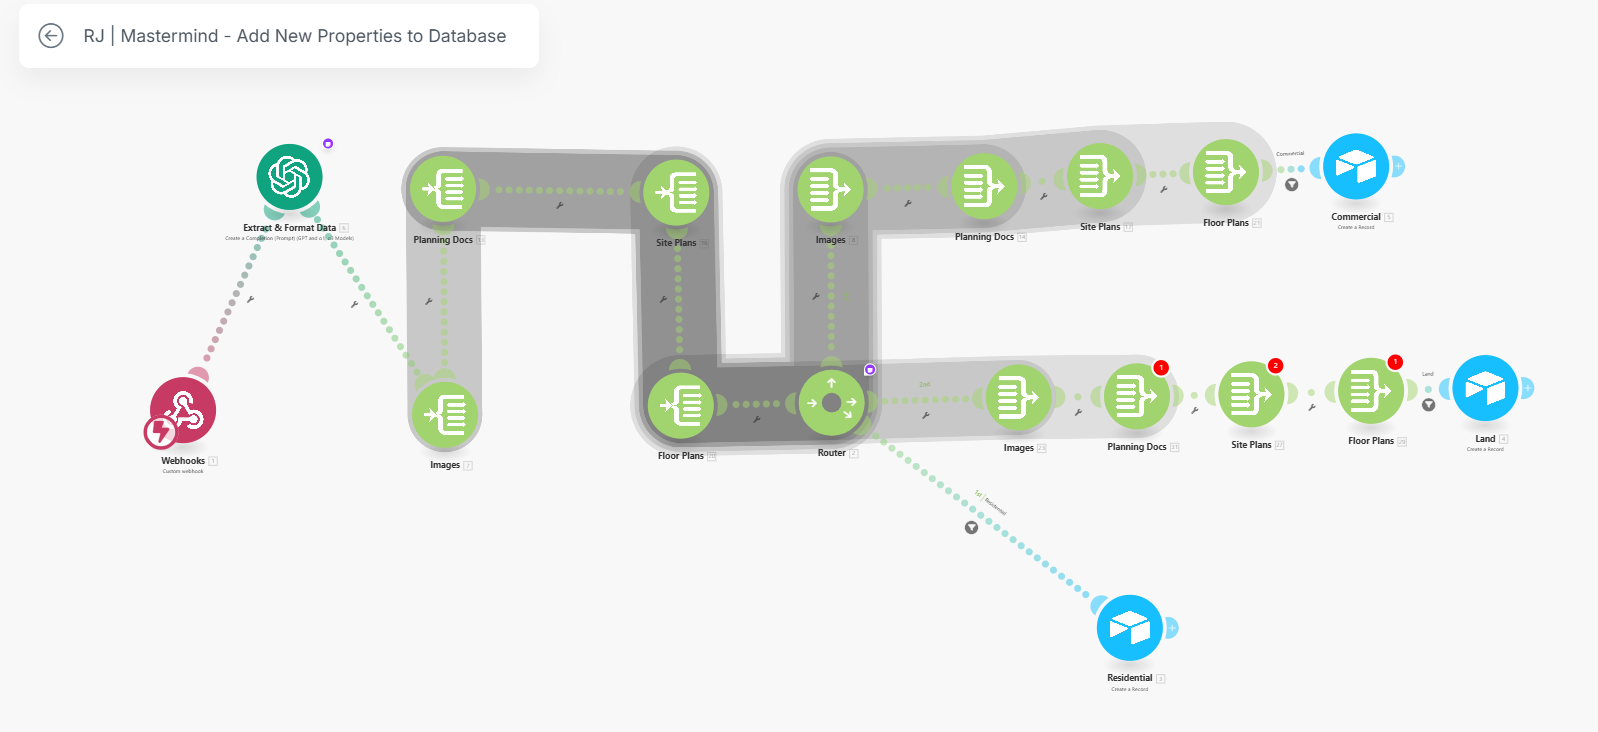Open the Site Plans iterator numbered 27

tap(1251, 394)
